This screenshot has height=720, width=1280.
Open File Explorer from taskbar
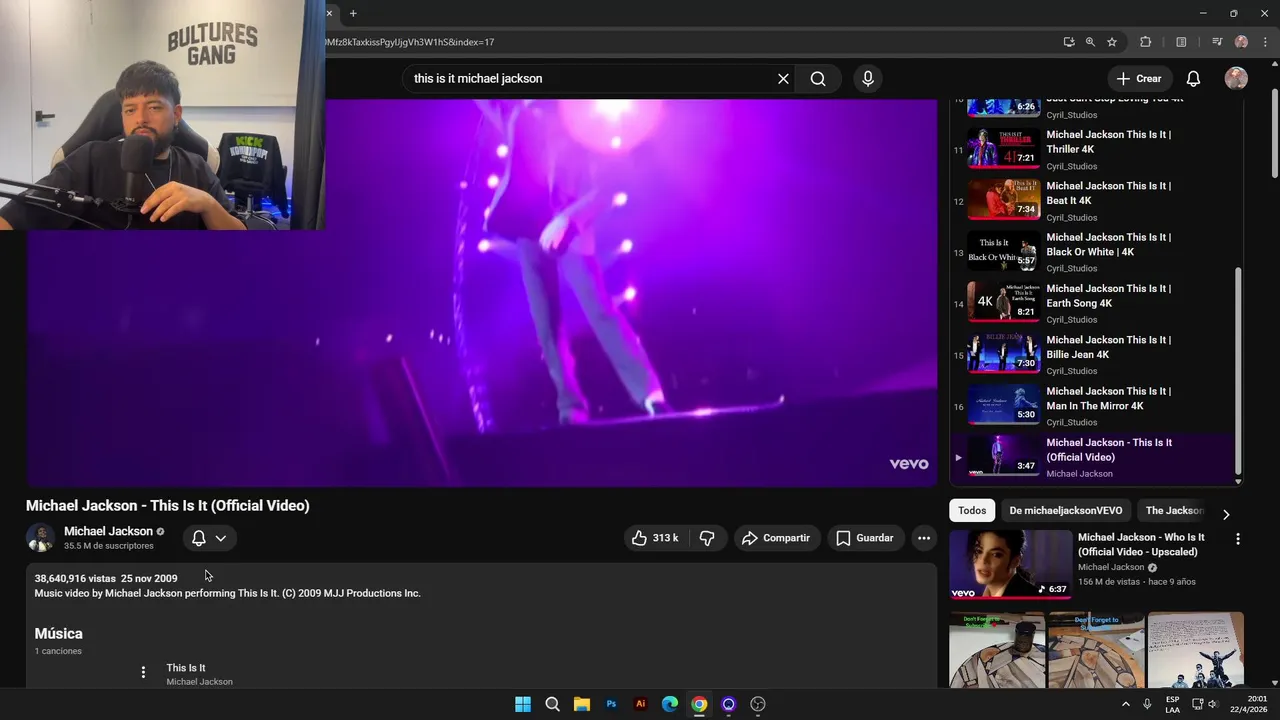(x=582, y=704)
